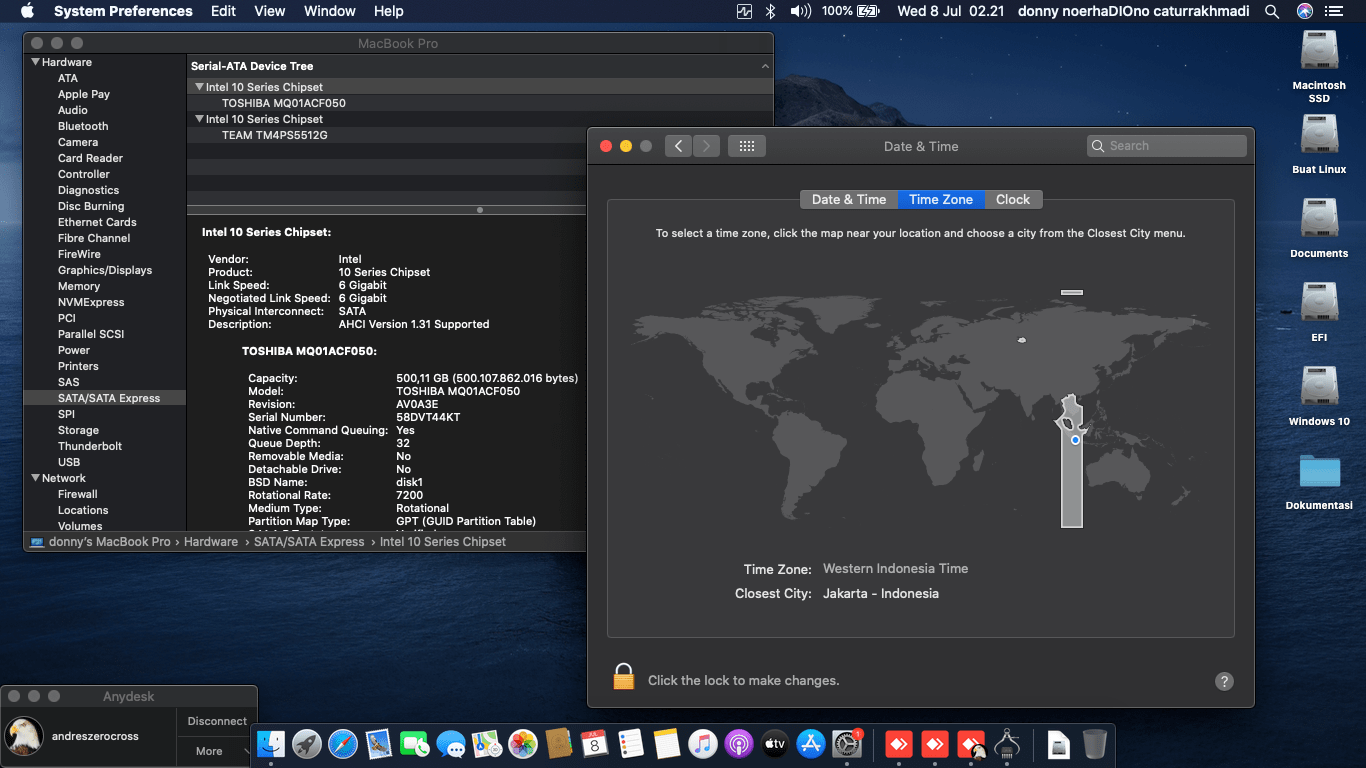The width and height of the screenshot is (1366, 768).
Task: Launch Music from the Dock
Action: coord(703,744)
